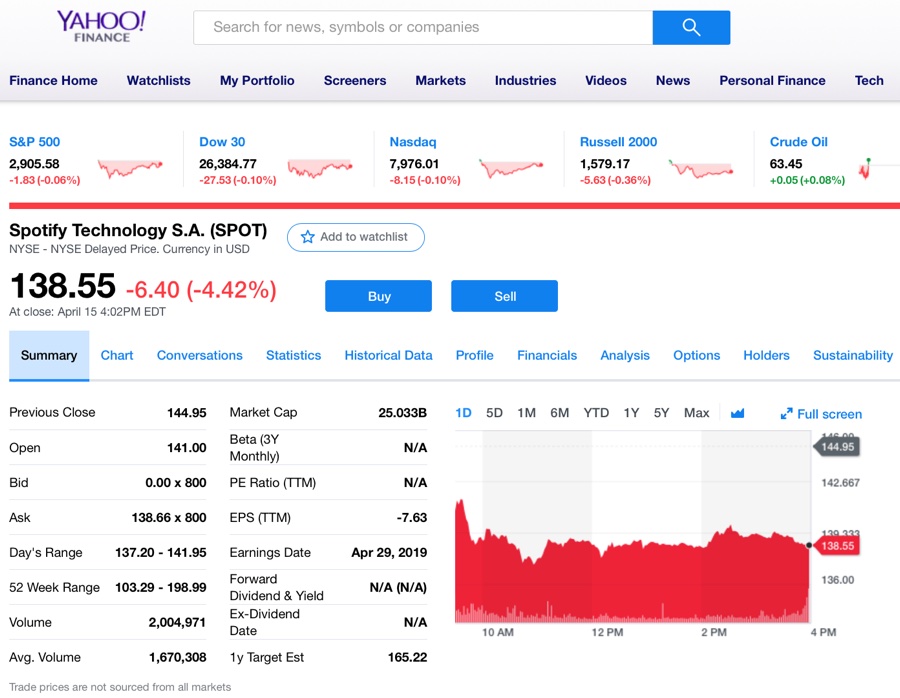900x698 pixels.
Task: Click Add to watchlist button
Action: click(x=356, y=237)
